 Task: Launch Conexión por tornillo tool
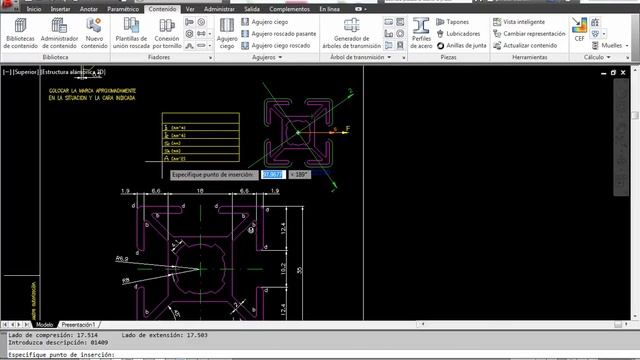(167, 33)
